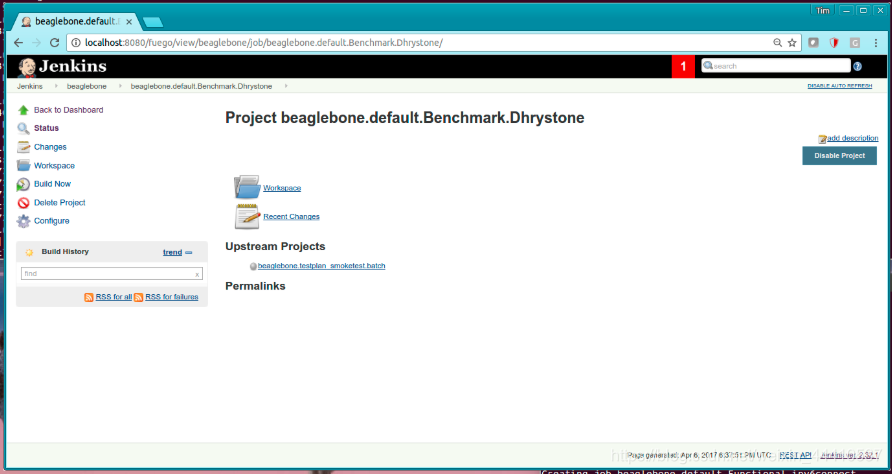The width and height of the screenshot is (892, 474).
Task: Clear the find field with x
Action: 197,274
